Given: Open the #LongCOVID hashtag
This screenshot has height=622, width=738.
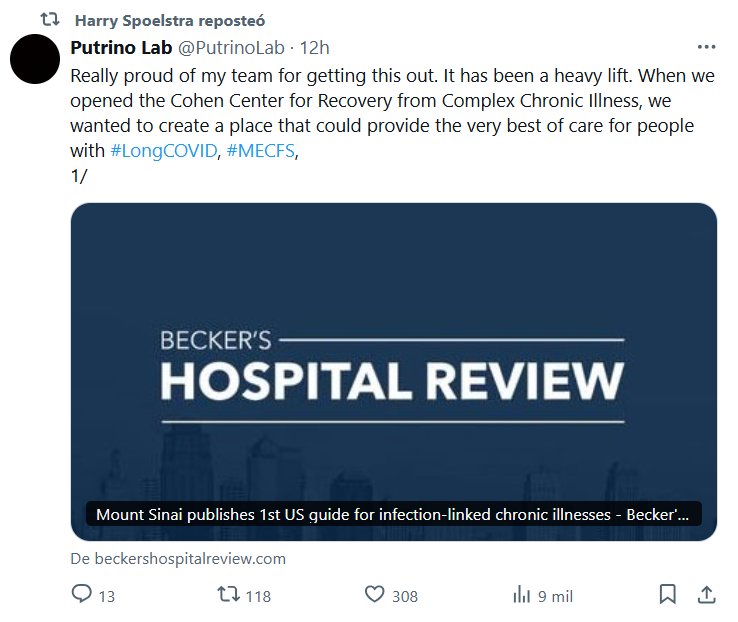Looking at the screenshot, I should click(163, 151).
